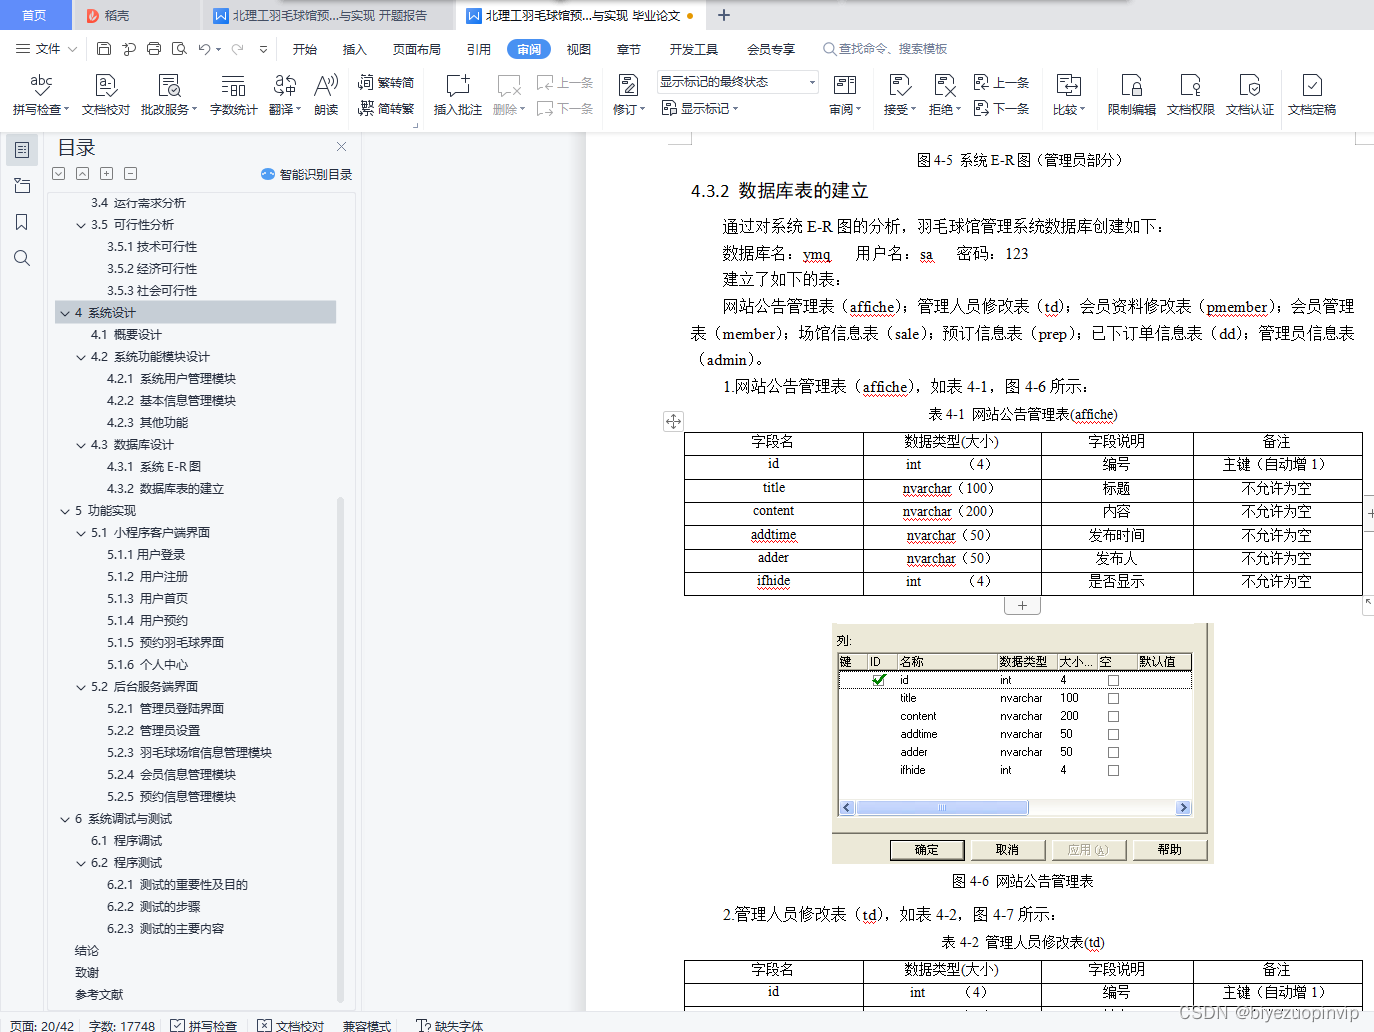Open document certification (文档认证)
Image resolution: width=1374 pixels, height=1032 pixels.
[1250, 95]
